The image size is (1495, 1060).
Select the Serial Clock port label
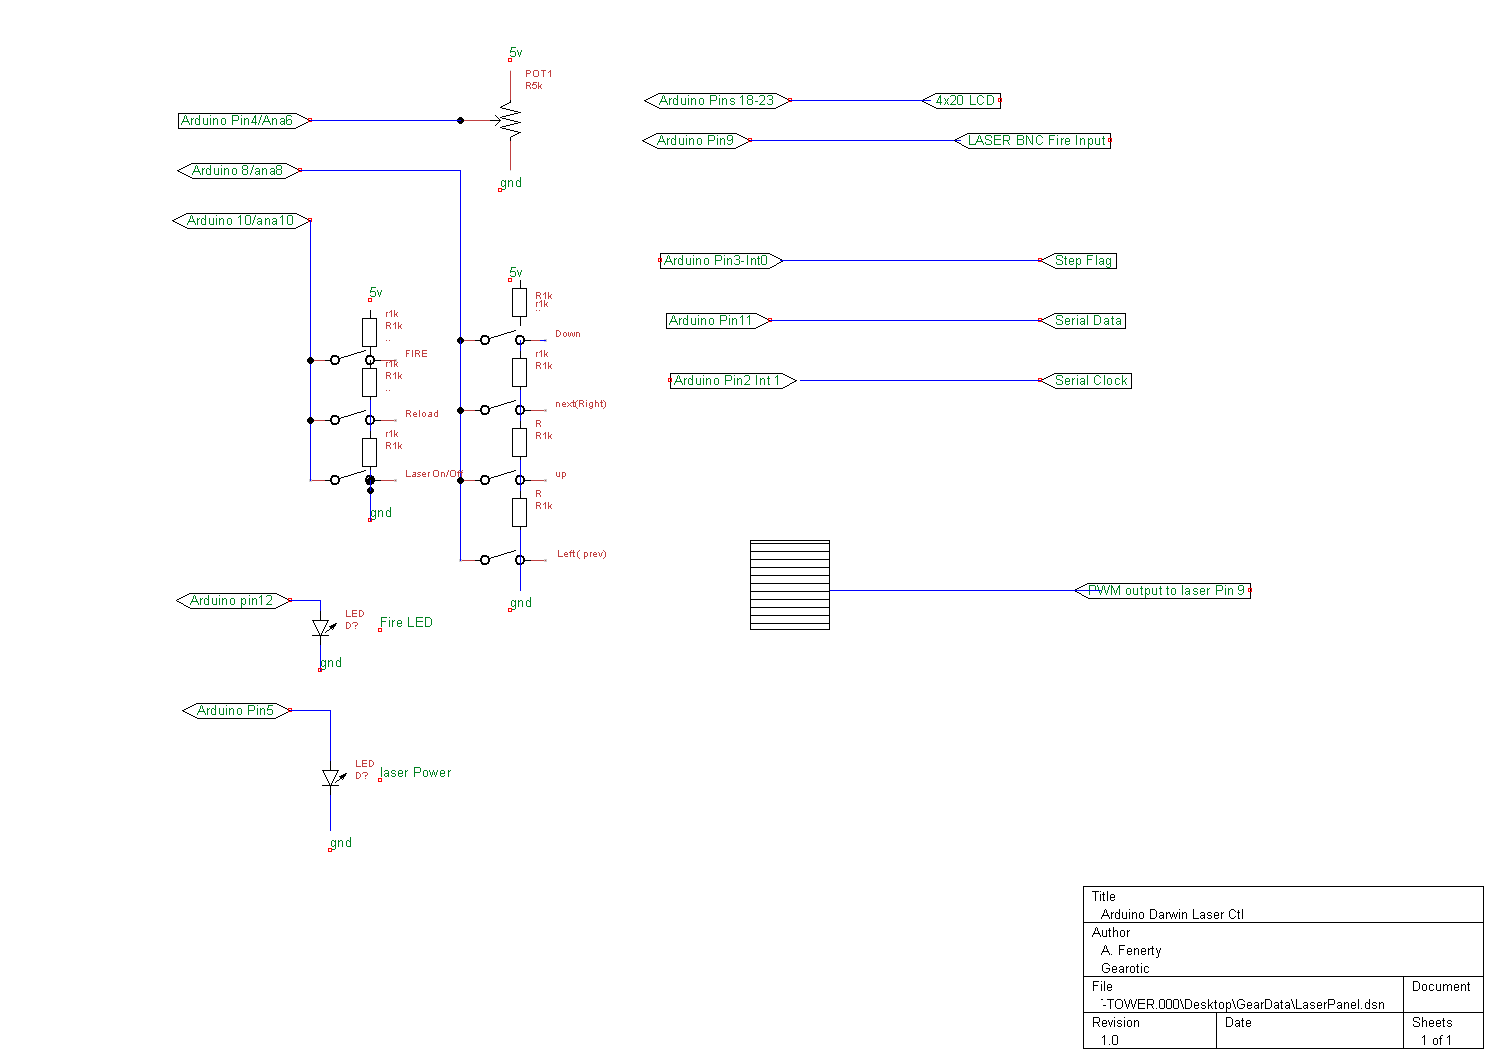tap(1088, 381)
